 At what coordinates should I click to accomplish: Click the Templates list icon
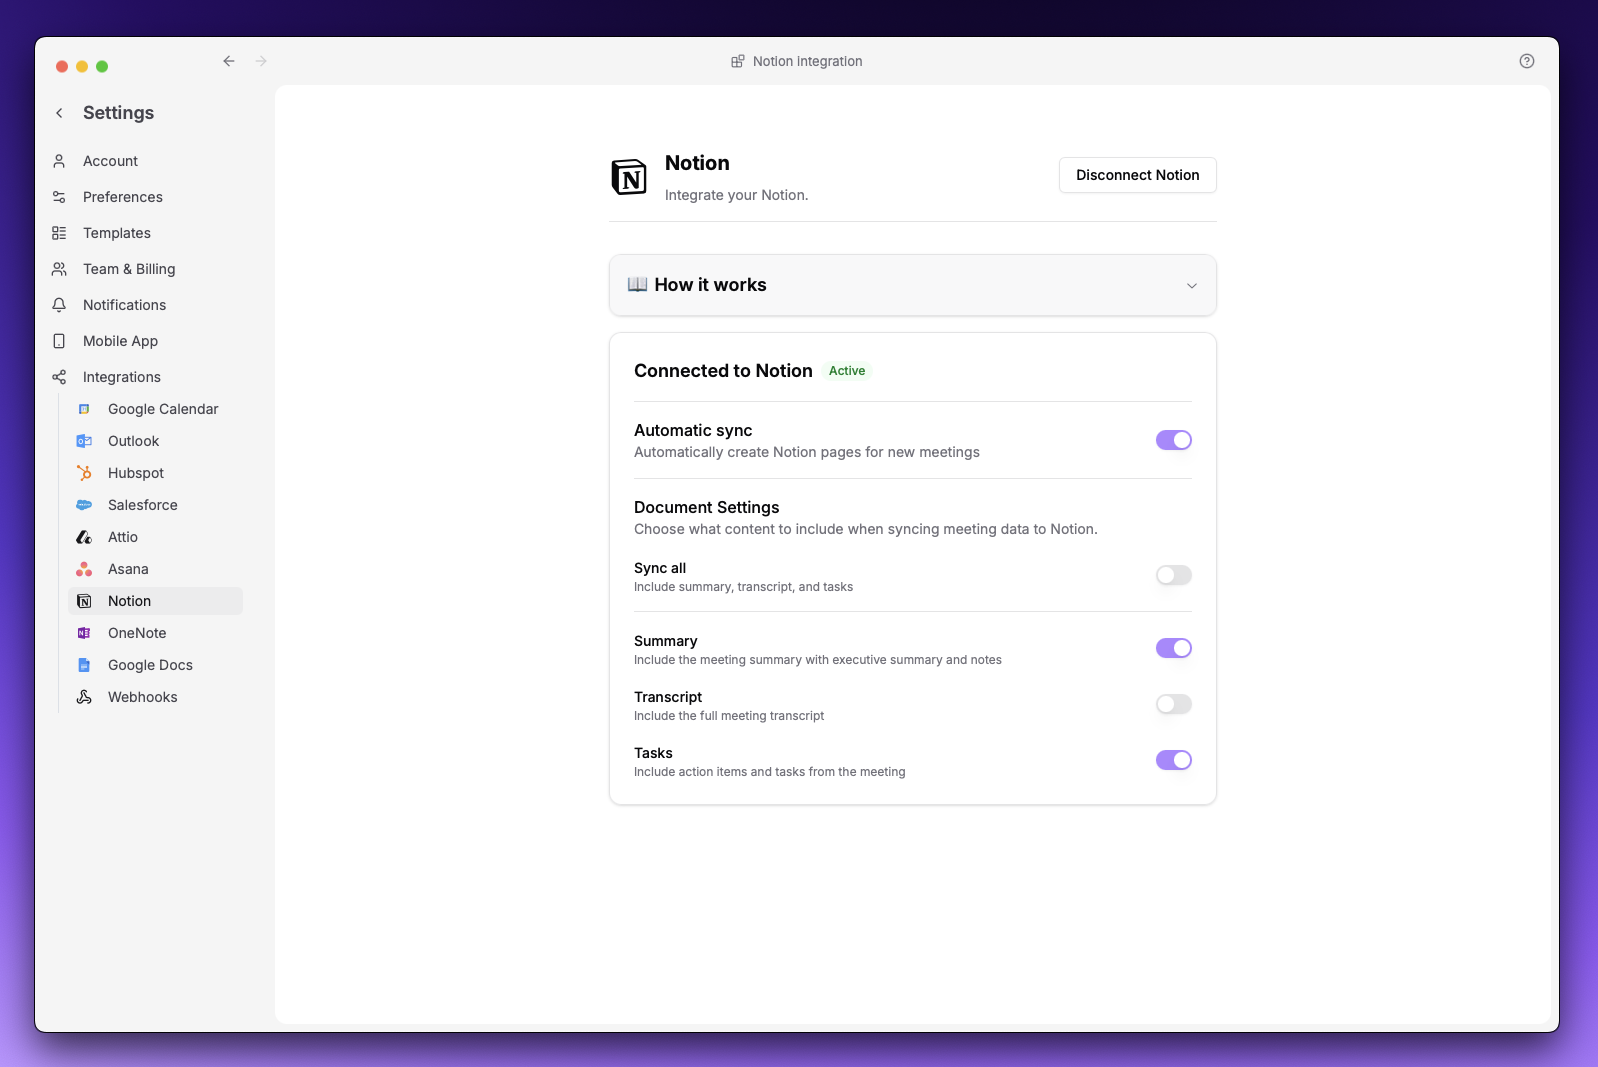tap(59, 233)
